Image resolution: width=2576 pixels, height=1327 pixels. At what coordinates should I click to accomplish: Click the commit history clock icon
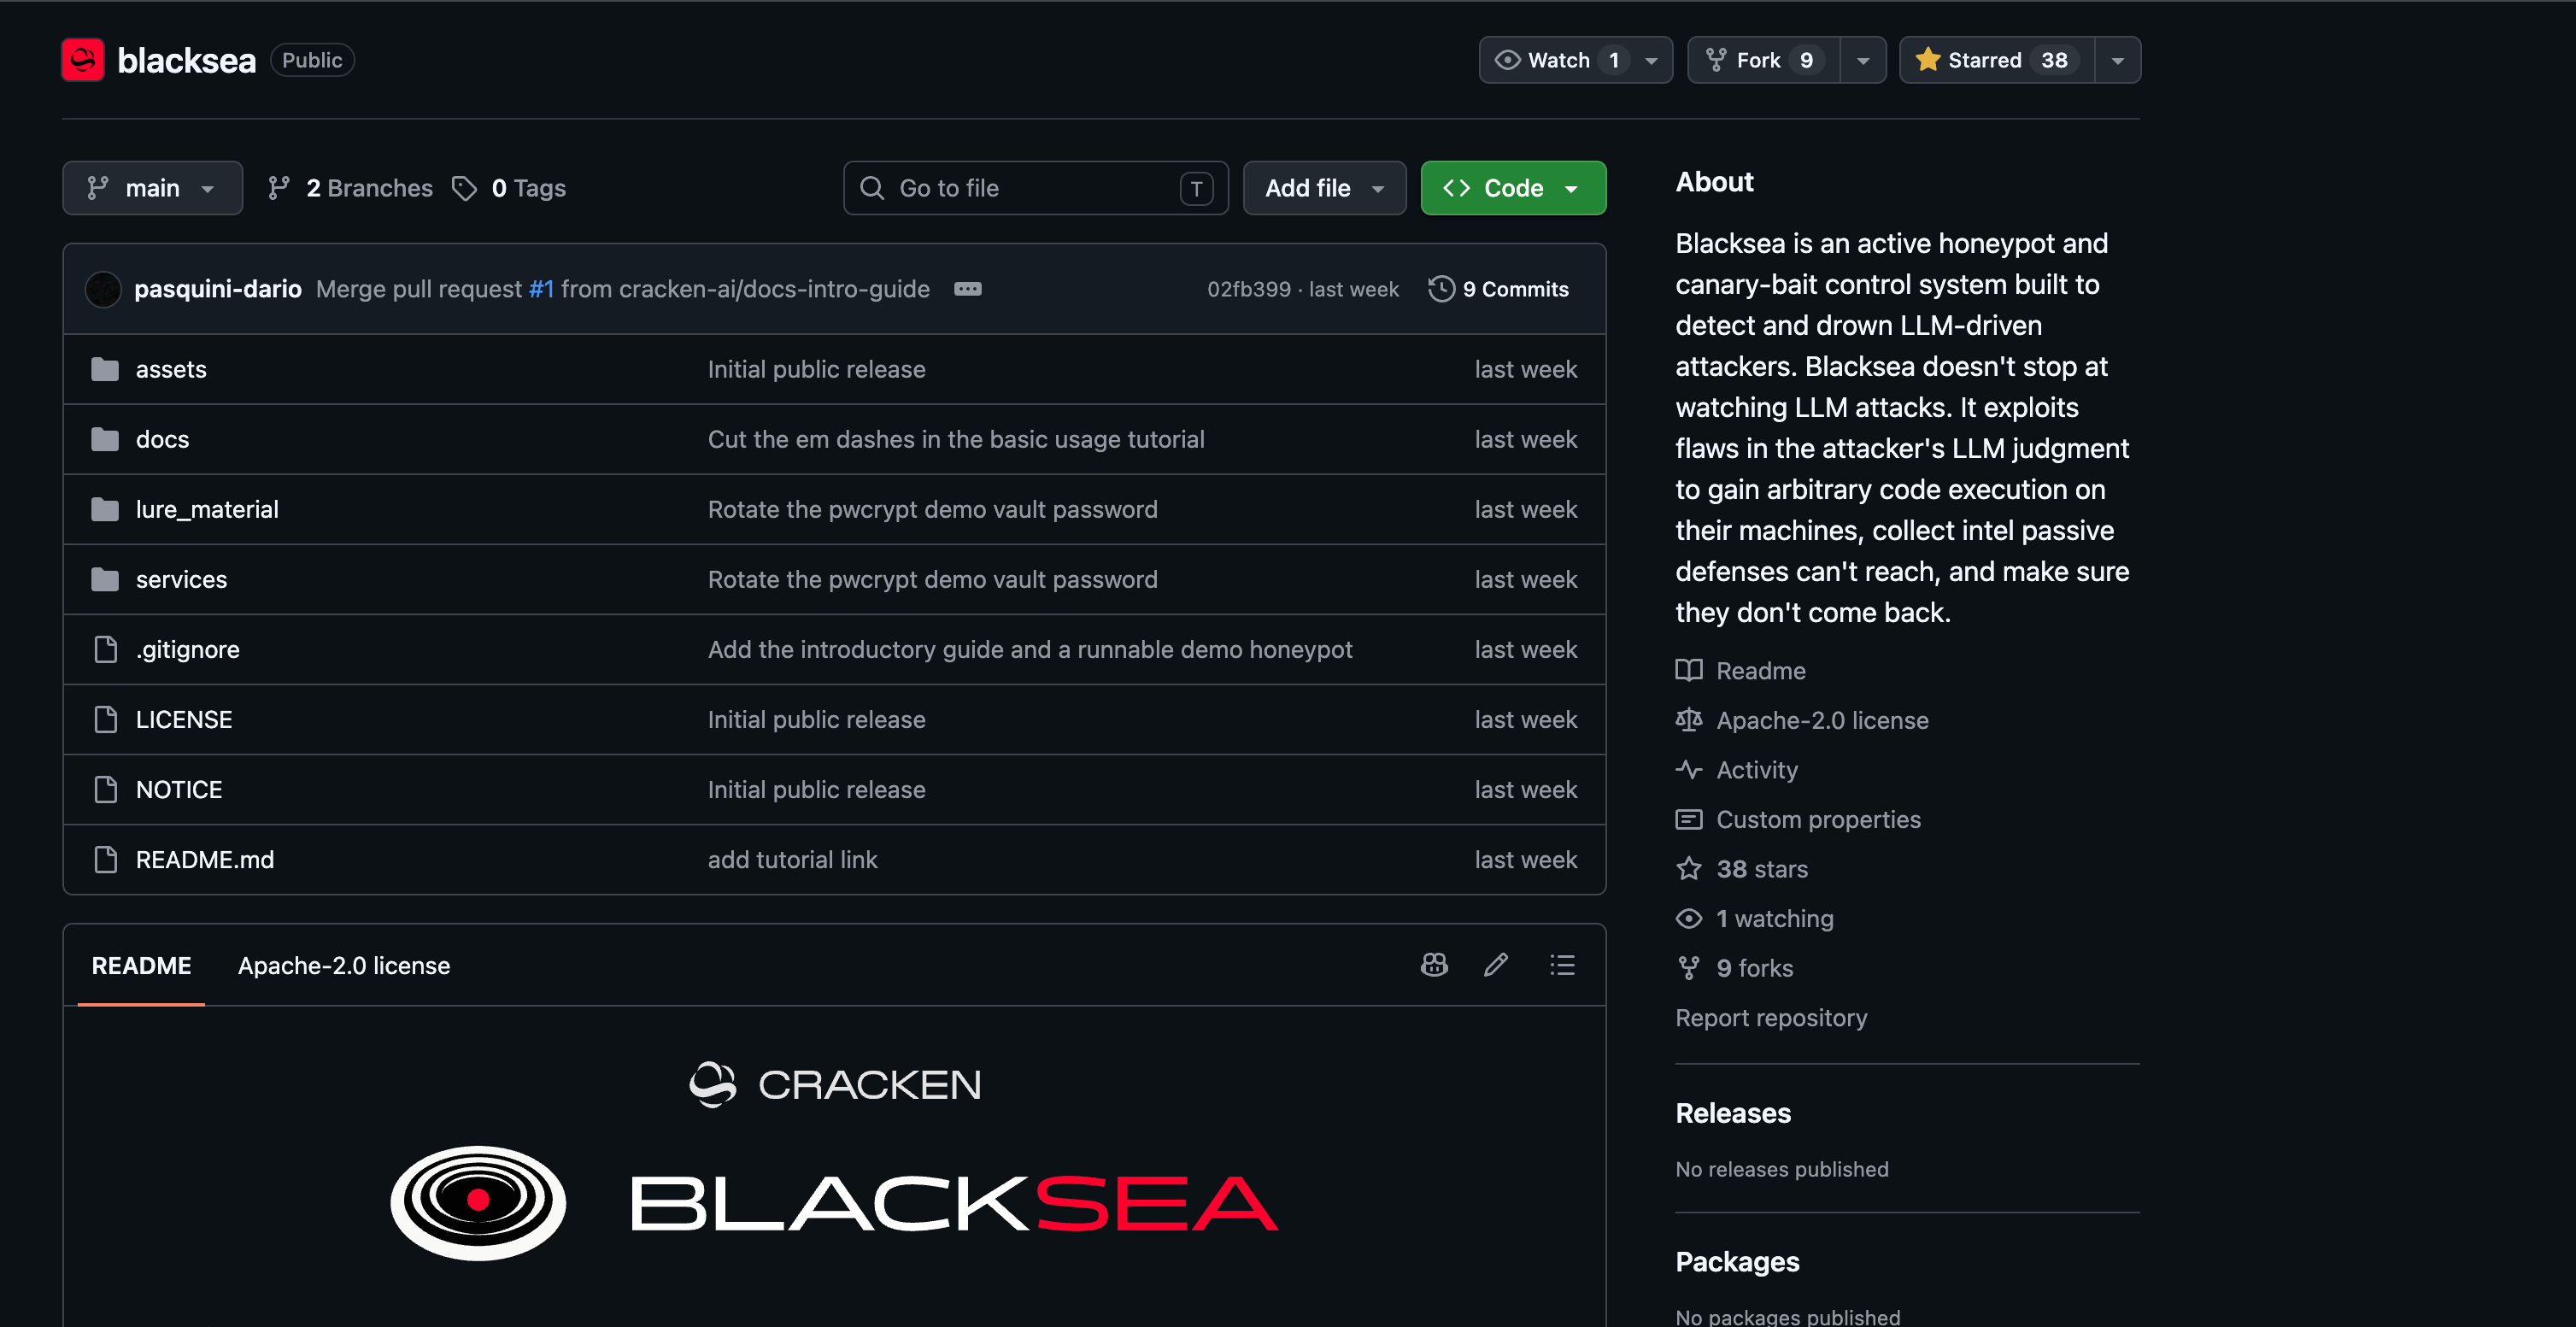tap(1441, 289)
